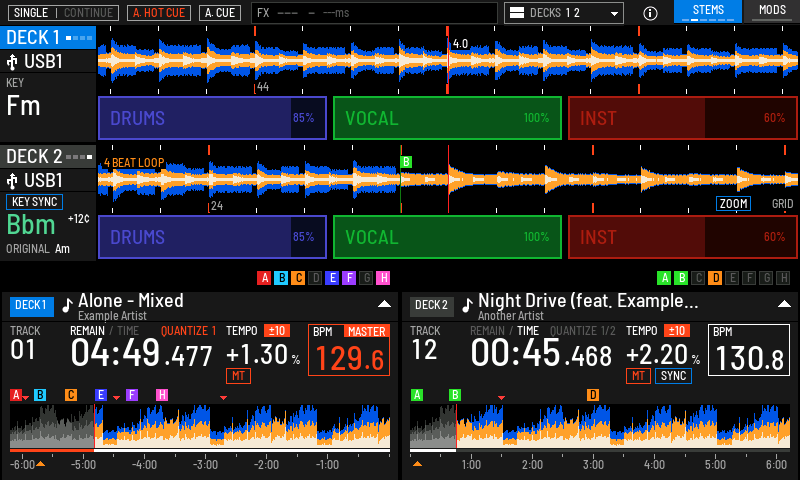The image size is (800, 480).
Task: Click hot cue B flag on Deck 2 waveform
Action: tap(406, 162)
